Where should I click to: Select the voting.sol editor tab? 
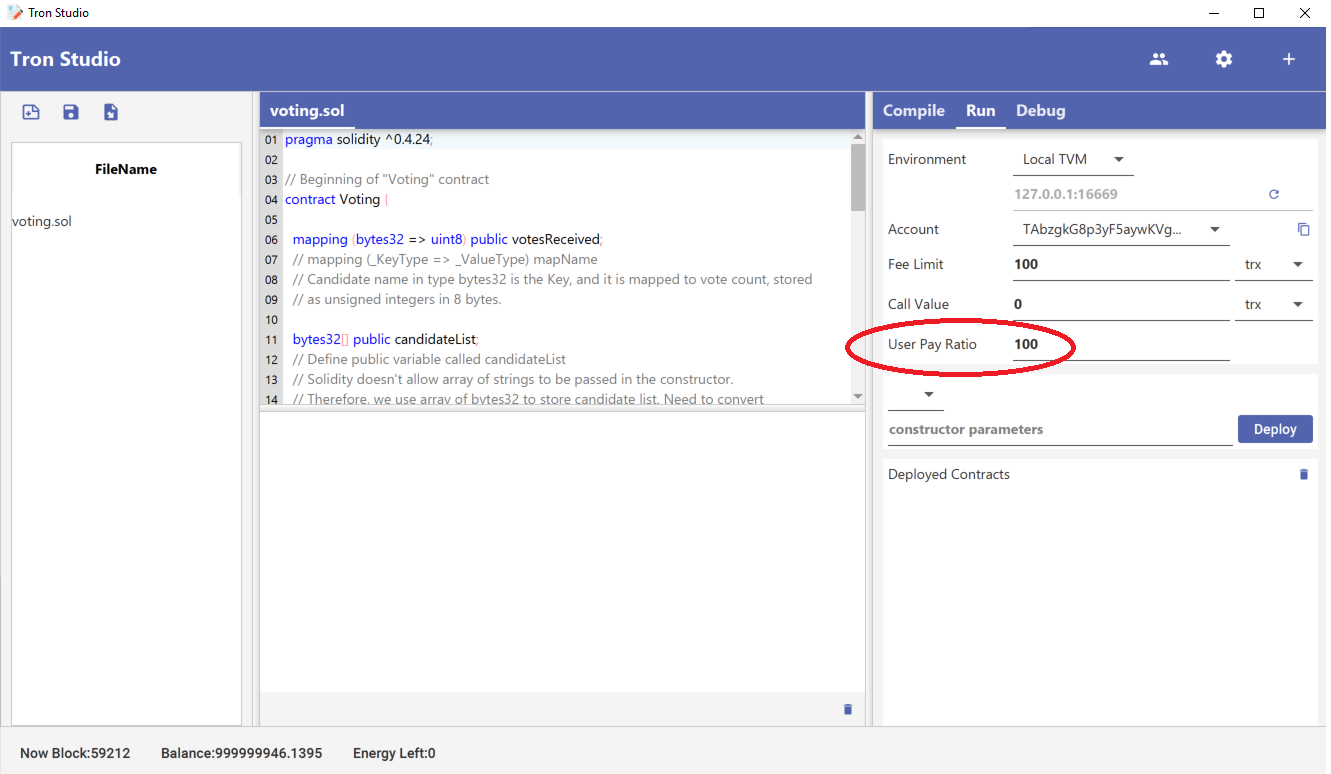307,111
